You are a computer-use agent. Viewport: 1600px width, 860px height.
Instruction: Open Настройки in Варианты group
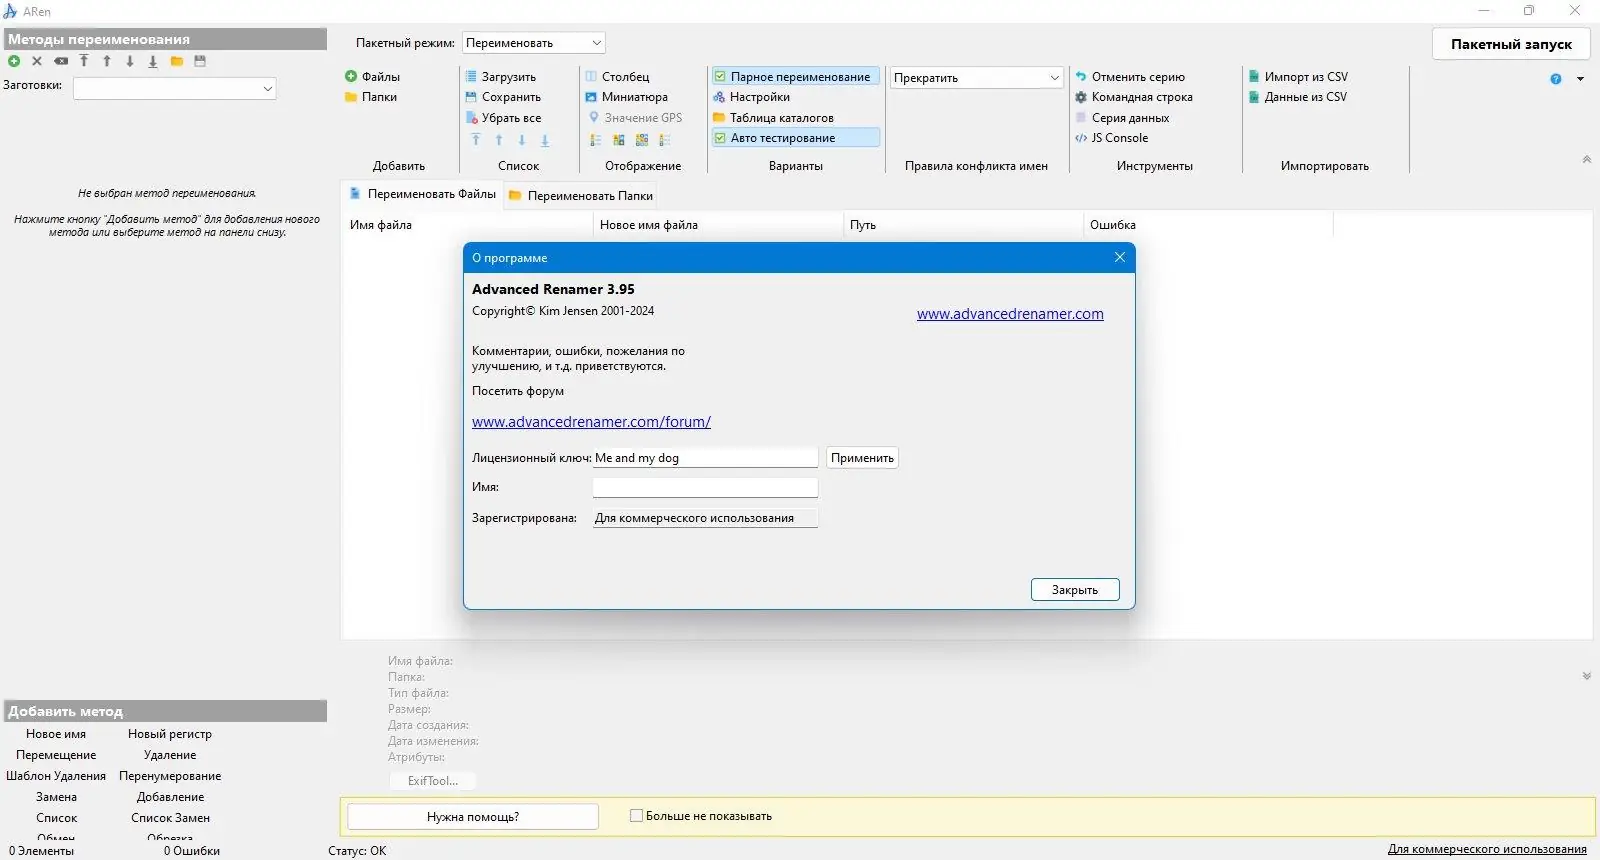[x=751, y=97]
